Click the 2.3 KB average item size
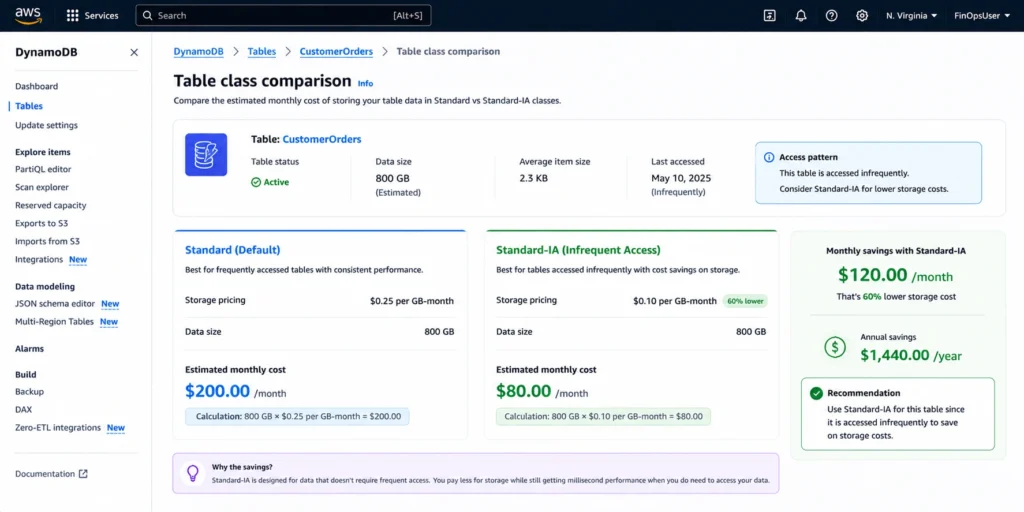This screenshot has height=512, width=1024. tap(534, 178)
